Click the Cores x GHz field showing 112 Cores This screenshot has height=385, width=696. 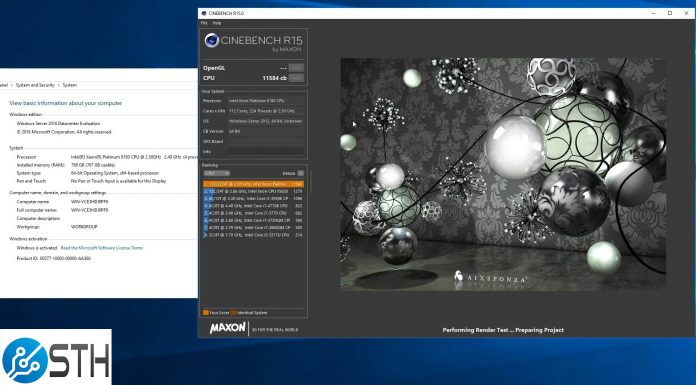265,111
